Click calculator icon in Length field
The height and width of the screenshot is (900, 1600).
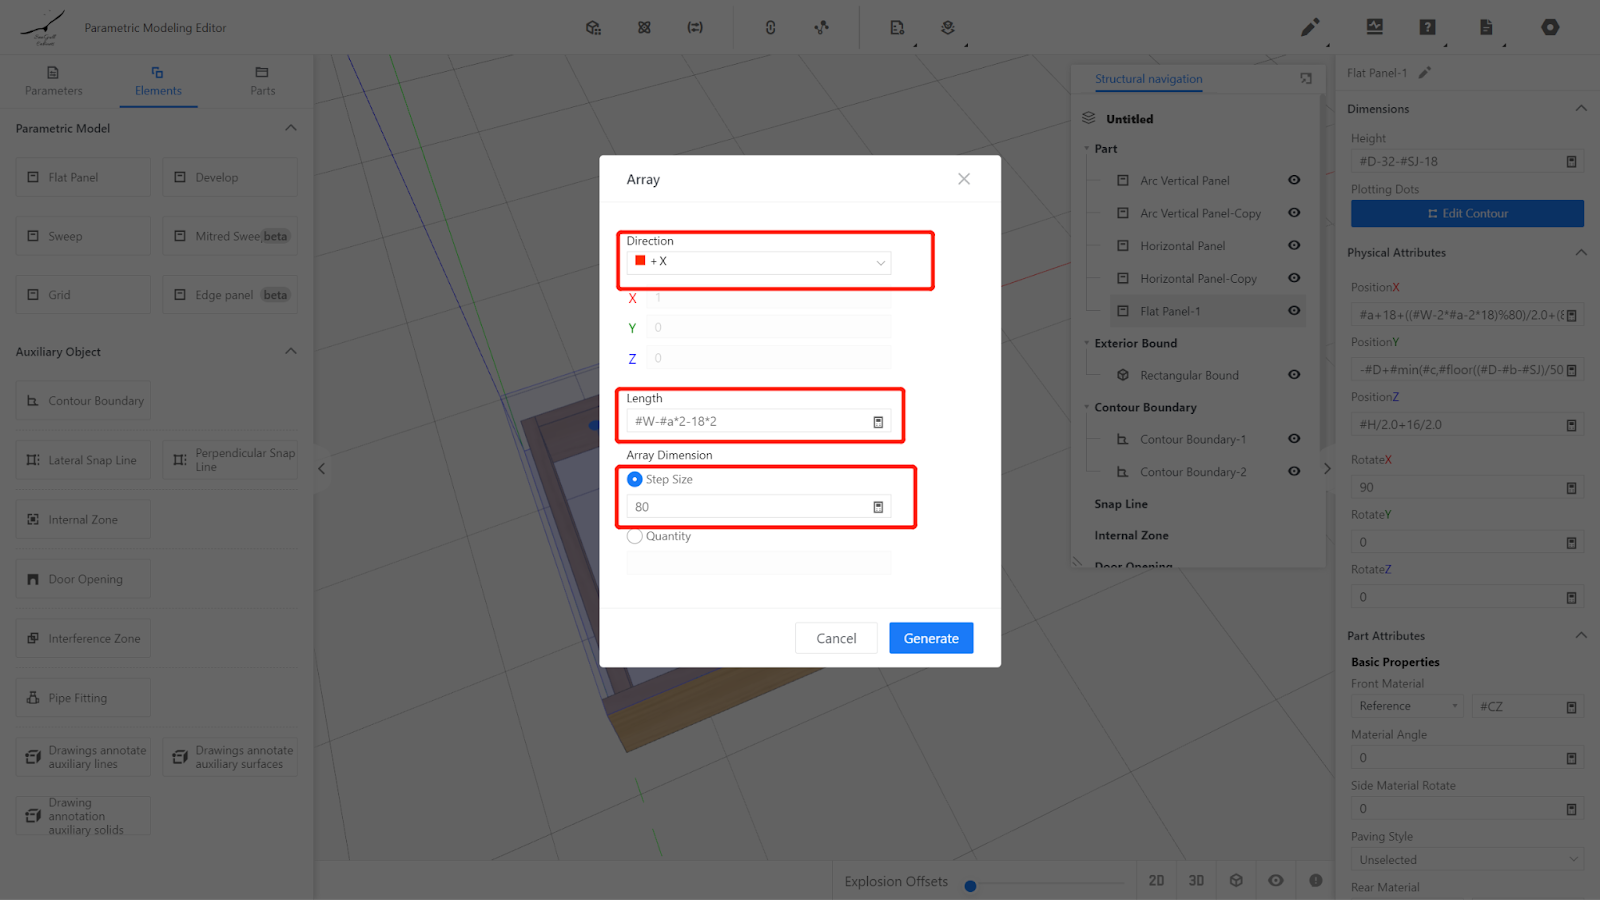tap(878, 422)
